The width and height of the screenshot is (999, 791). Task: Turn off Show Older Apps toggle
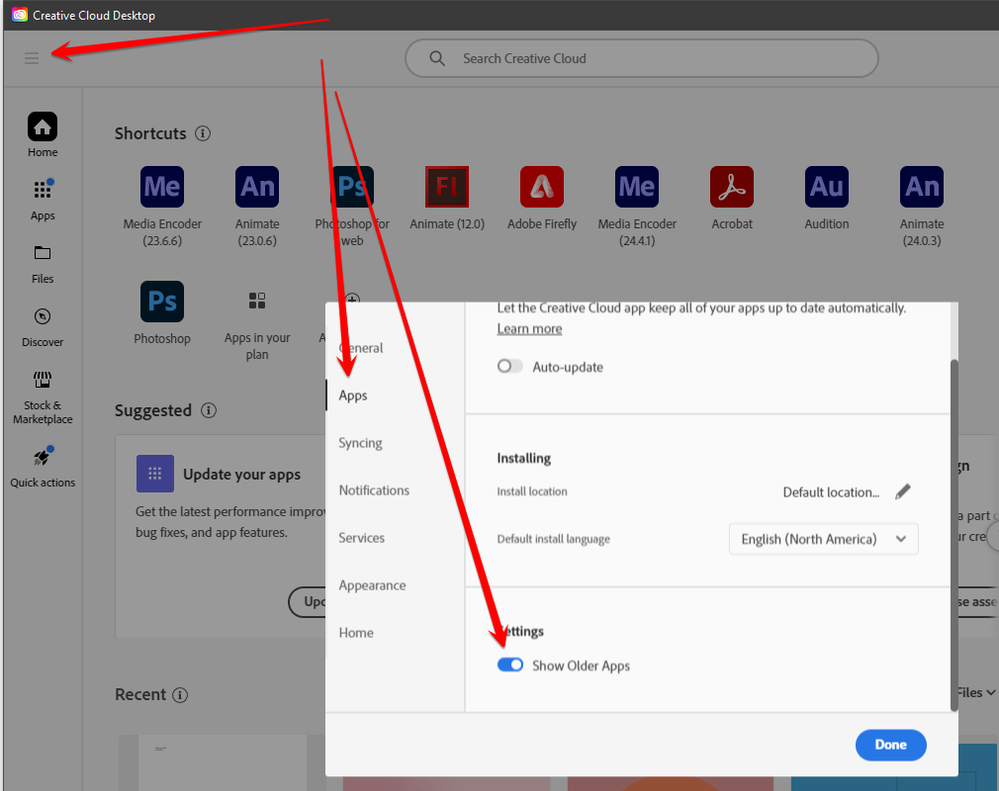click(510, 665)
